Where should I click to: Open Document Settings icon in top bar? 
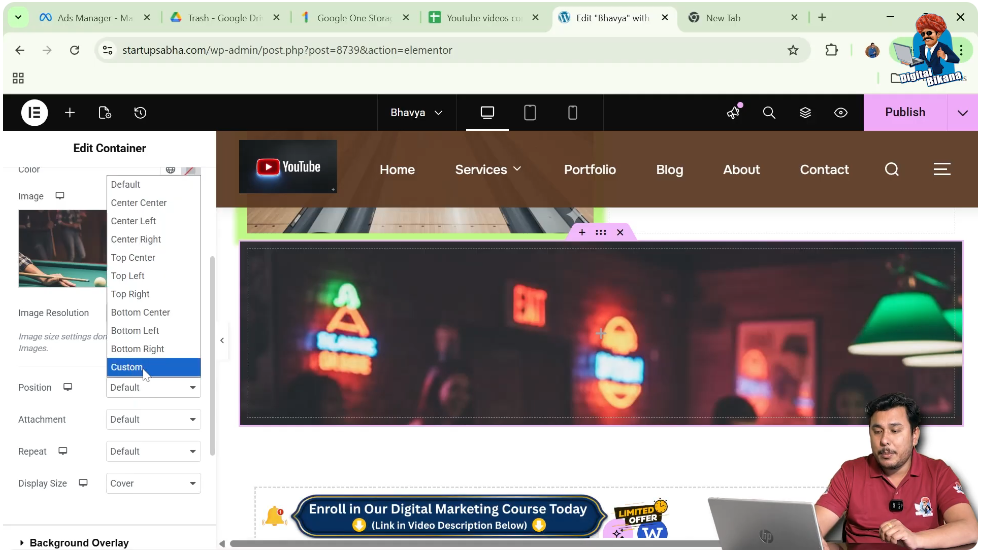[x=105, y=113]
